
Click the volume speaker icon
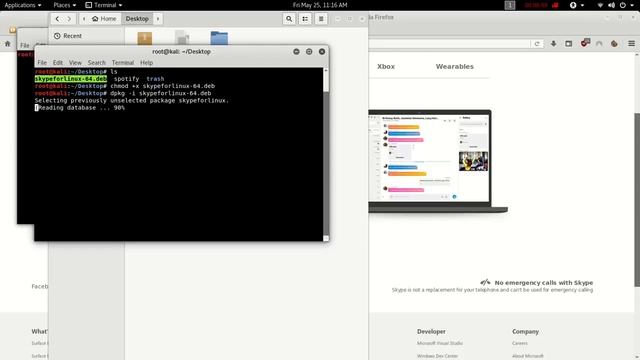coord(611,5)
